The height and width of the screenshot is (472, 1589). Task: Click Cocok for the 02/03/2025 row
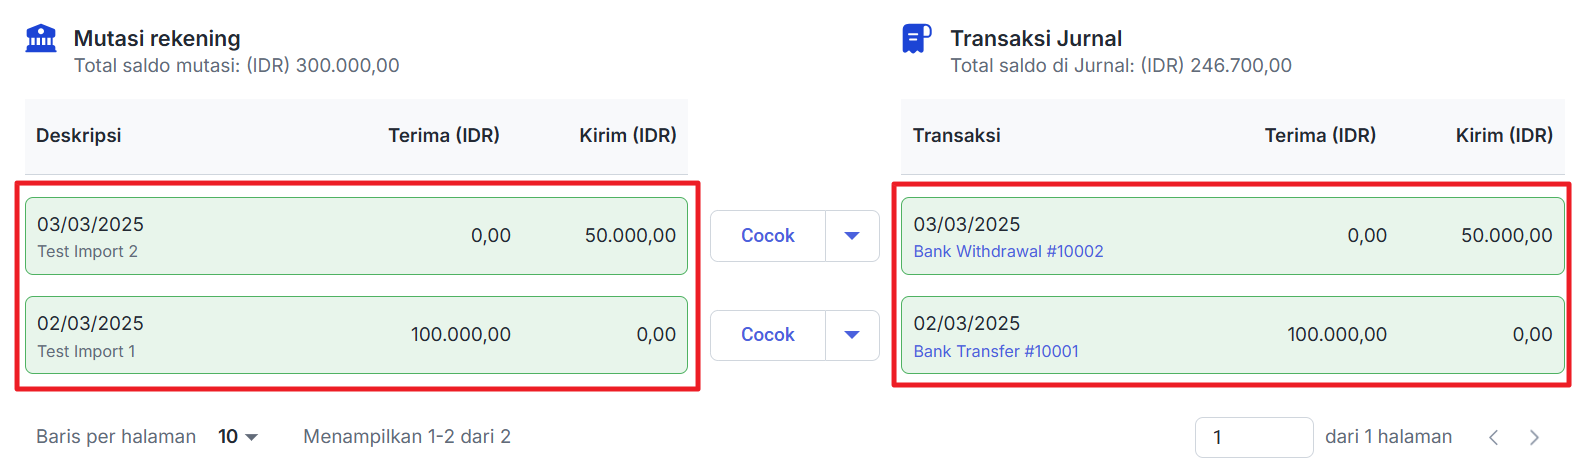(x=767, y=335)
